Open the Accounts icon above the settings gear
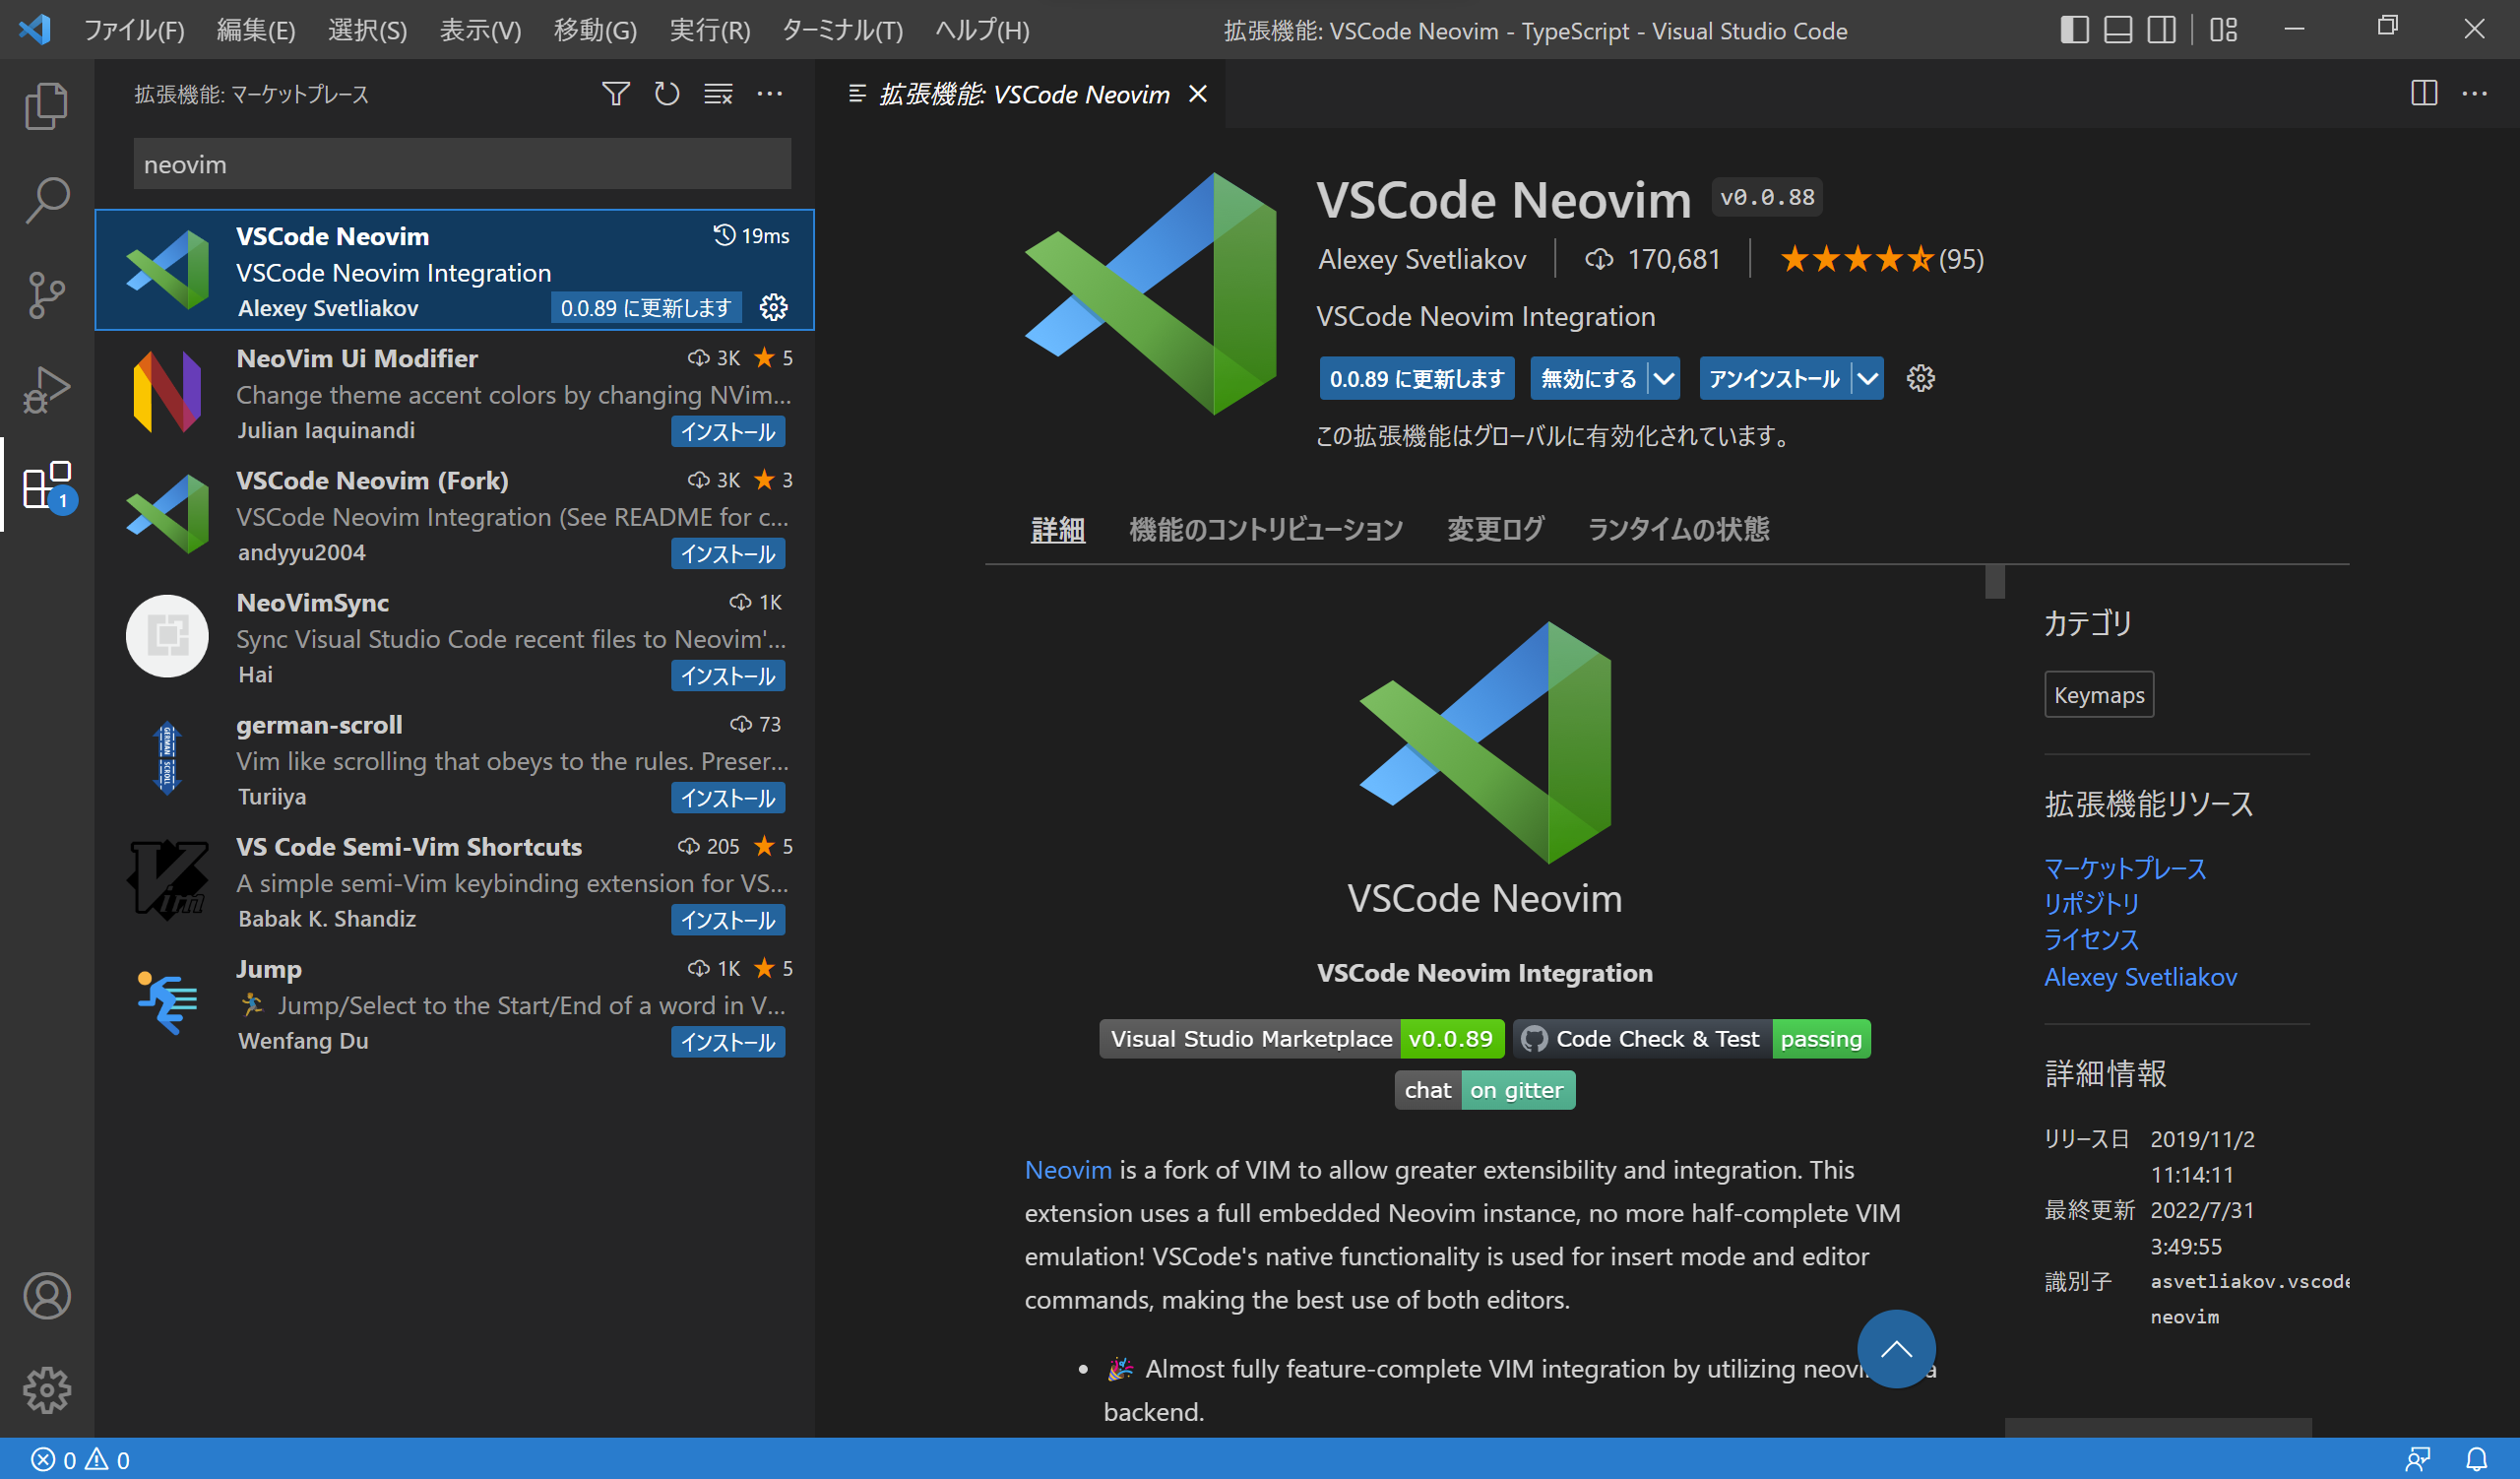 tap(46, 1296)
